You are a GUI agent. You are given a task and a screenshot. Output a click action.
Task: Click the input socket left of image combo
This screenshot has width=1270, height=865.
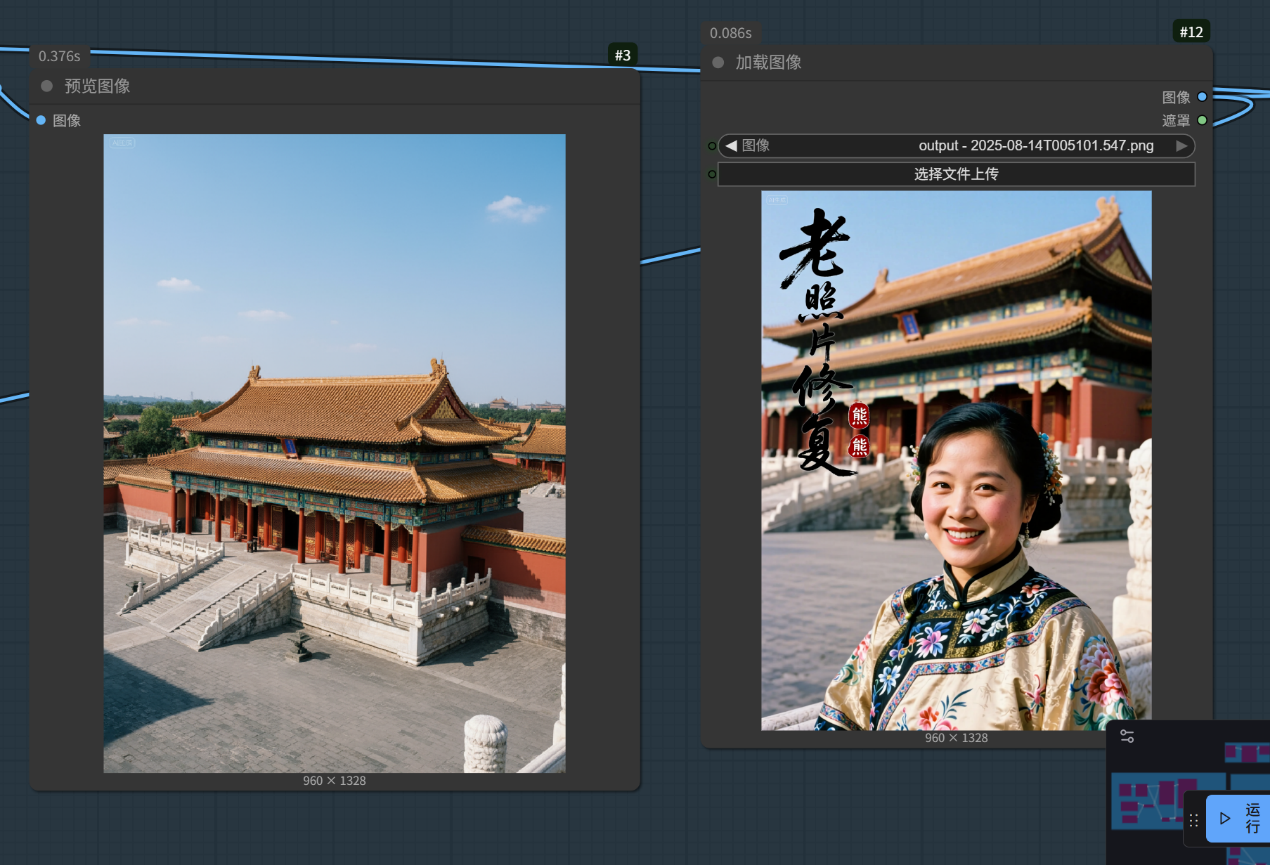[712, 146]
